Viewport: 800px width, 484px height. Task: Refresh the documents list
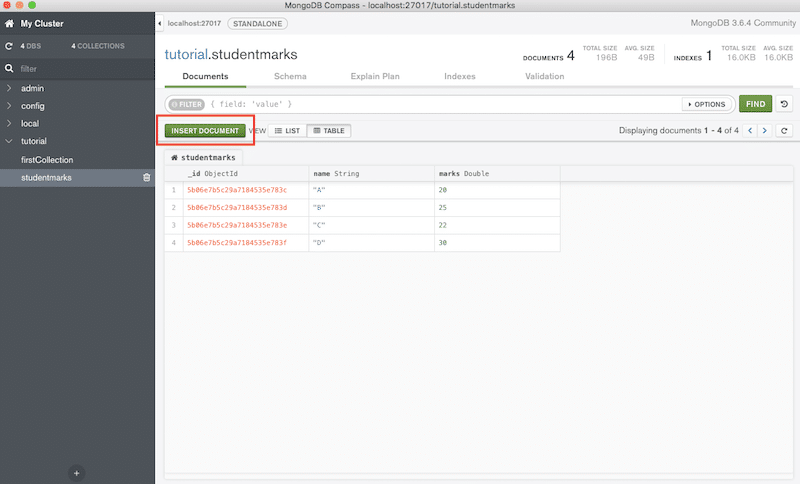pyautogui.click(x=784, y=131)
